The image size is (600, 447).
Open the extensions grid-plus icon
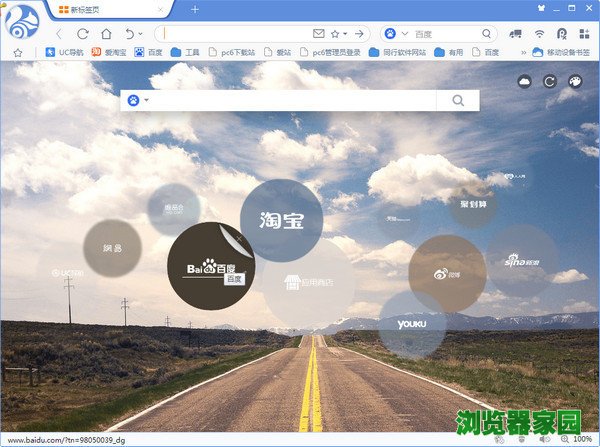pos(584,34)
